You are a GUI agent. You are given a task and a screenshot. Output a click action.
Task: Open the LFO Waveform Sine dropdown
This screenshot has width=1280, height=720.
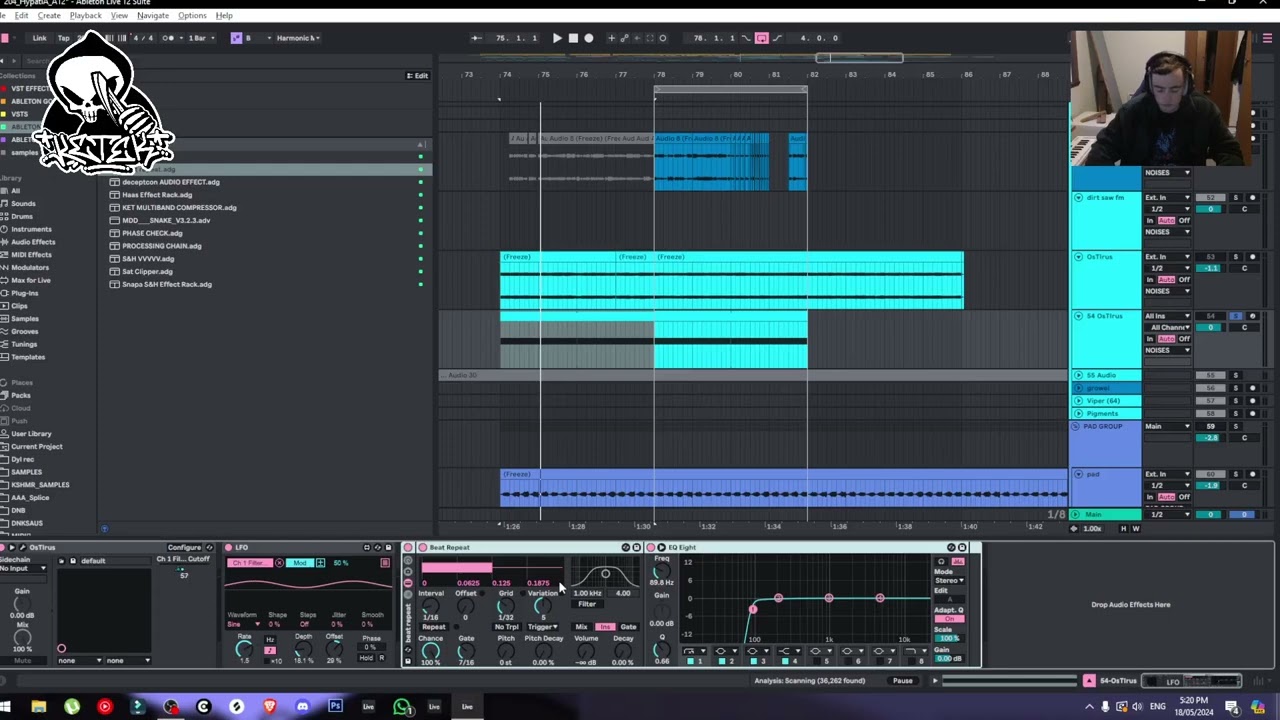(243, 624)
